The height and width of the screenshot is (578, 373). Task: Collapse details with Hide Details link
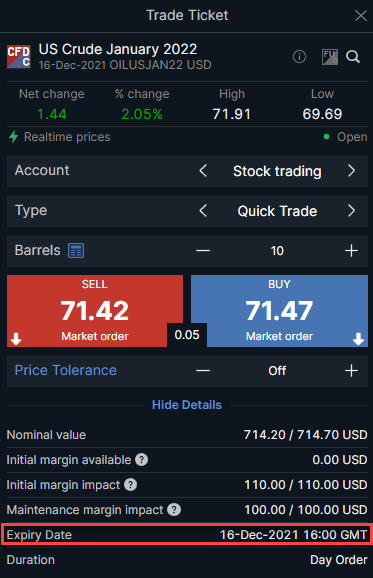point(187,405)
